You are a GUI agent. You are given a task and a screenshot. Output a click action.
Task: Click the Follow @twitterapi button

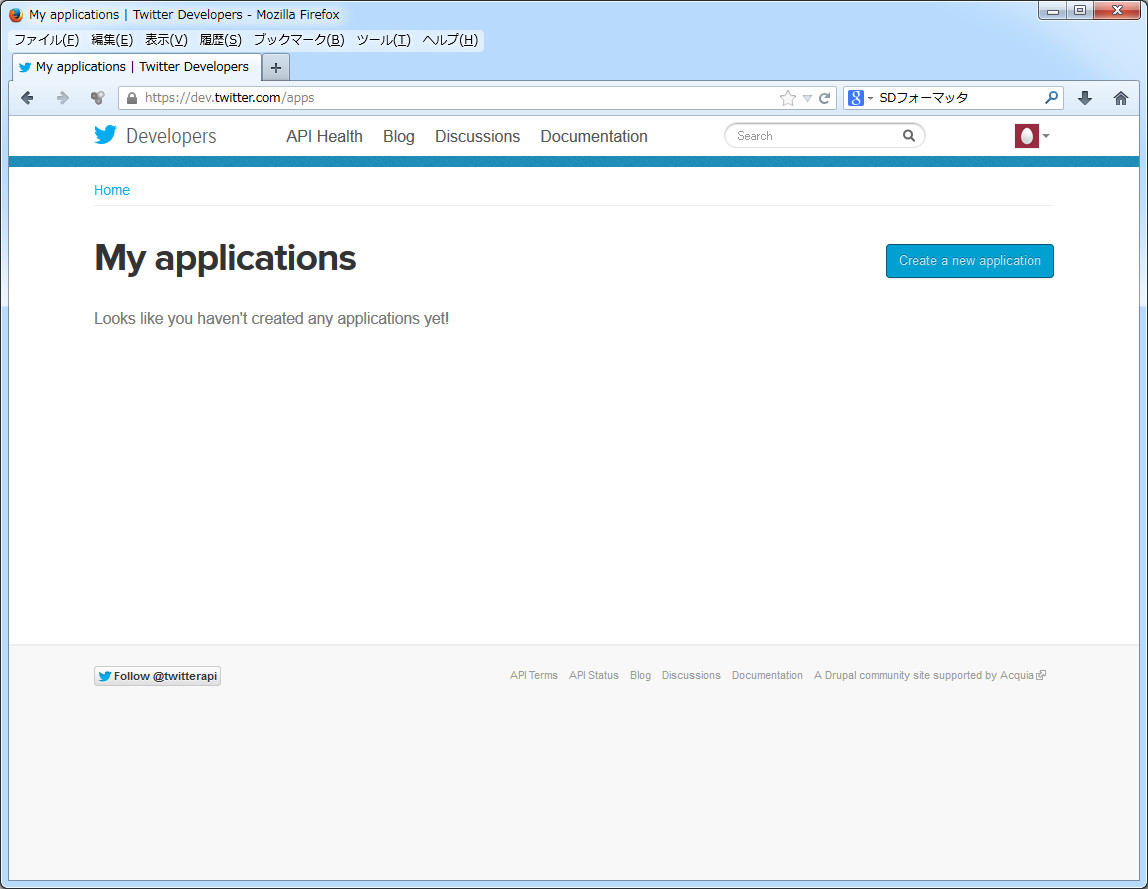(x=157, y=676)
